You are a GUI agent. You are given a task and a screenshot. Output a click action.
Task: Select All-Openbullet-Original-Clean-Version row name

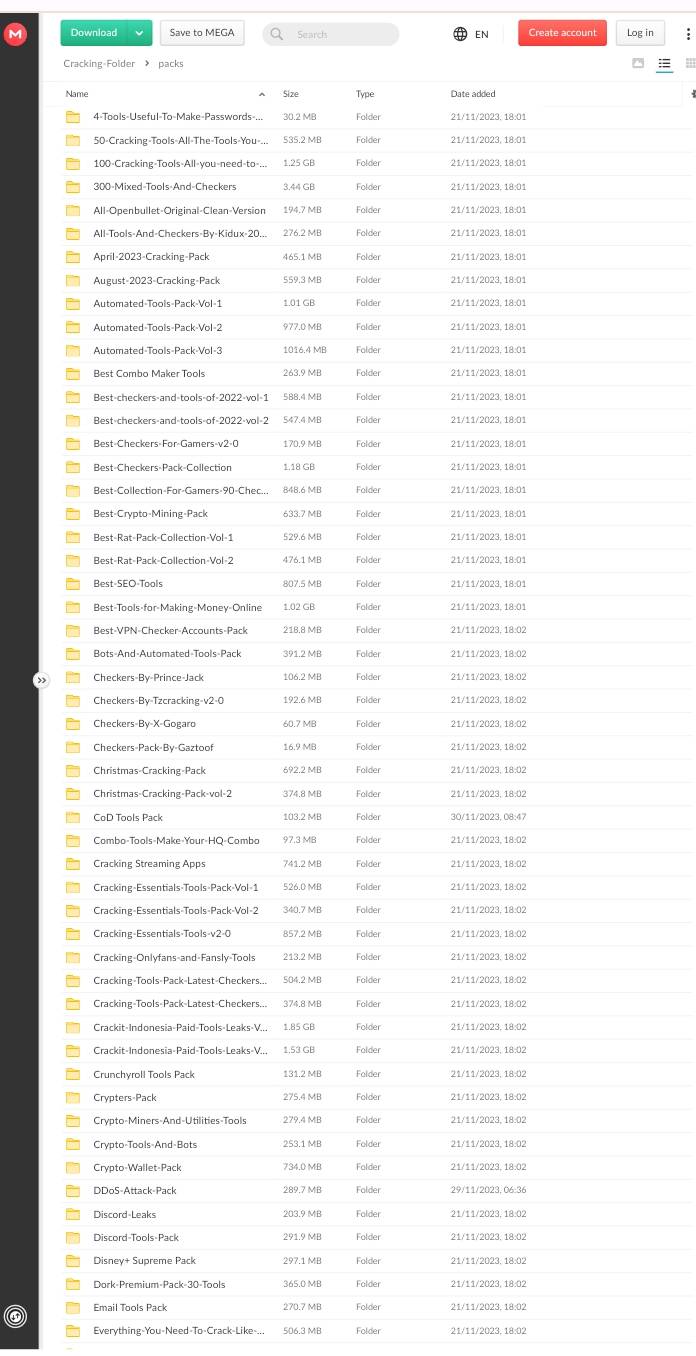click(x=179, y=210)
